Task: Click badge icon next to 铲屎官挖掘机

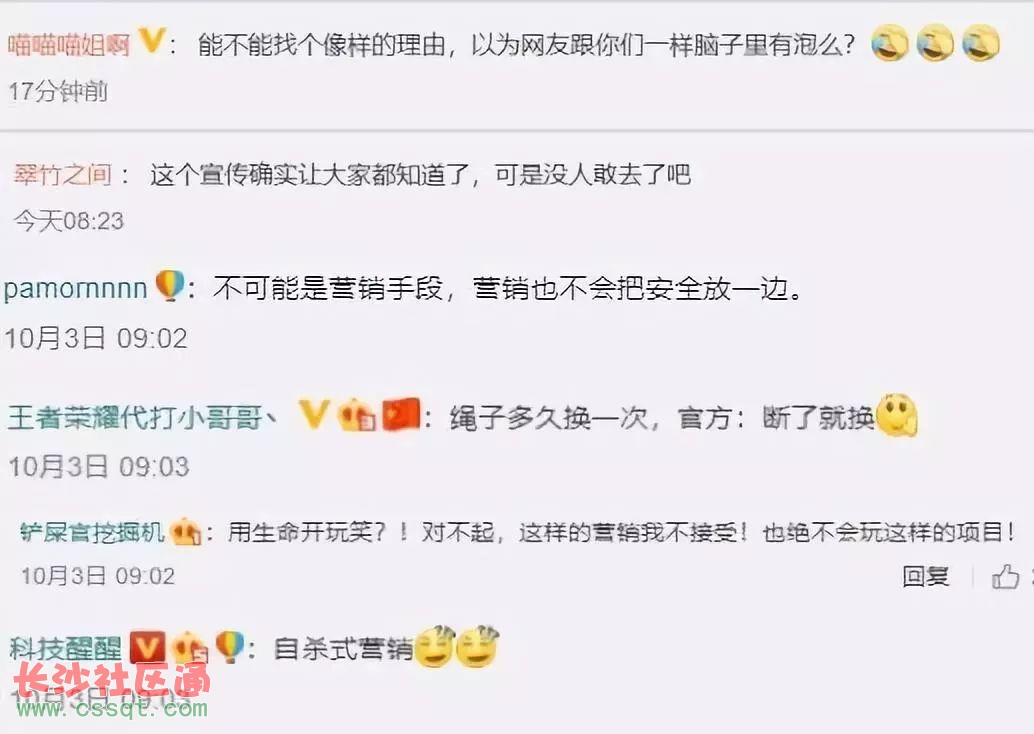Action: point(186,532)
